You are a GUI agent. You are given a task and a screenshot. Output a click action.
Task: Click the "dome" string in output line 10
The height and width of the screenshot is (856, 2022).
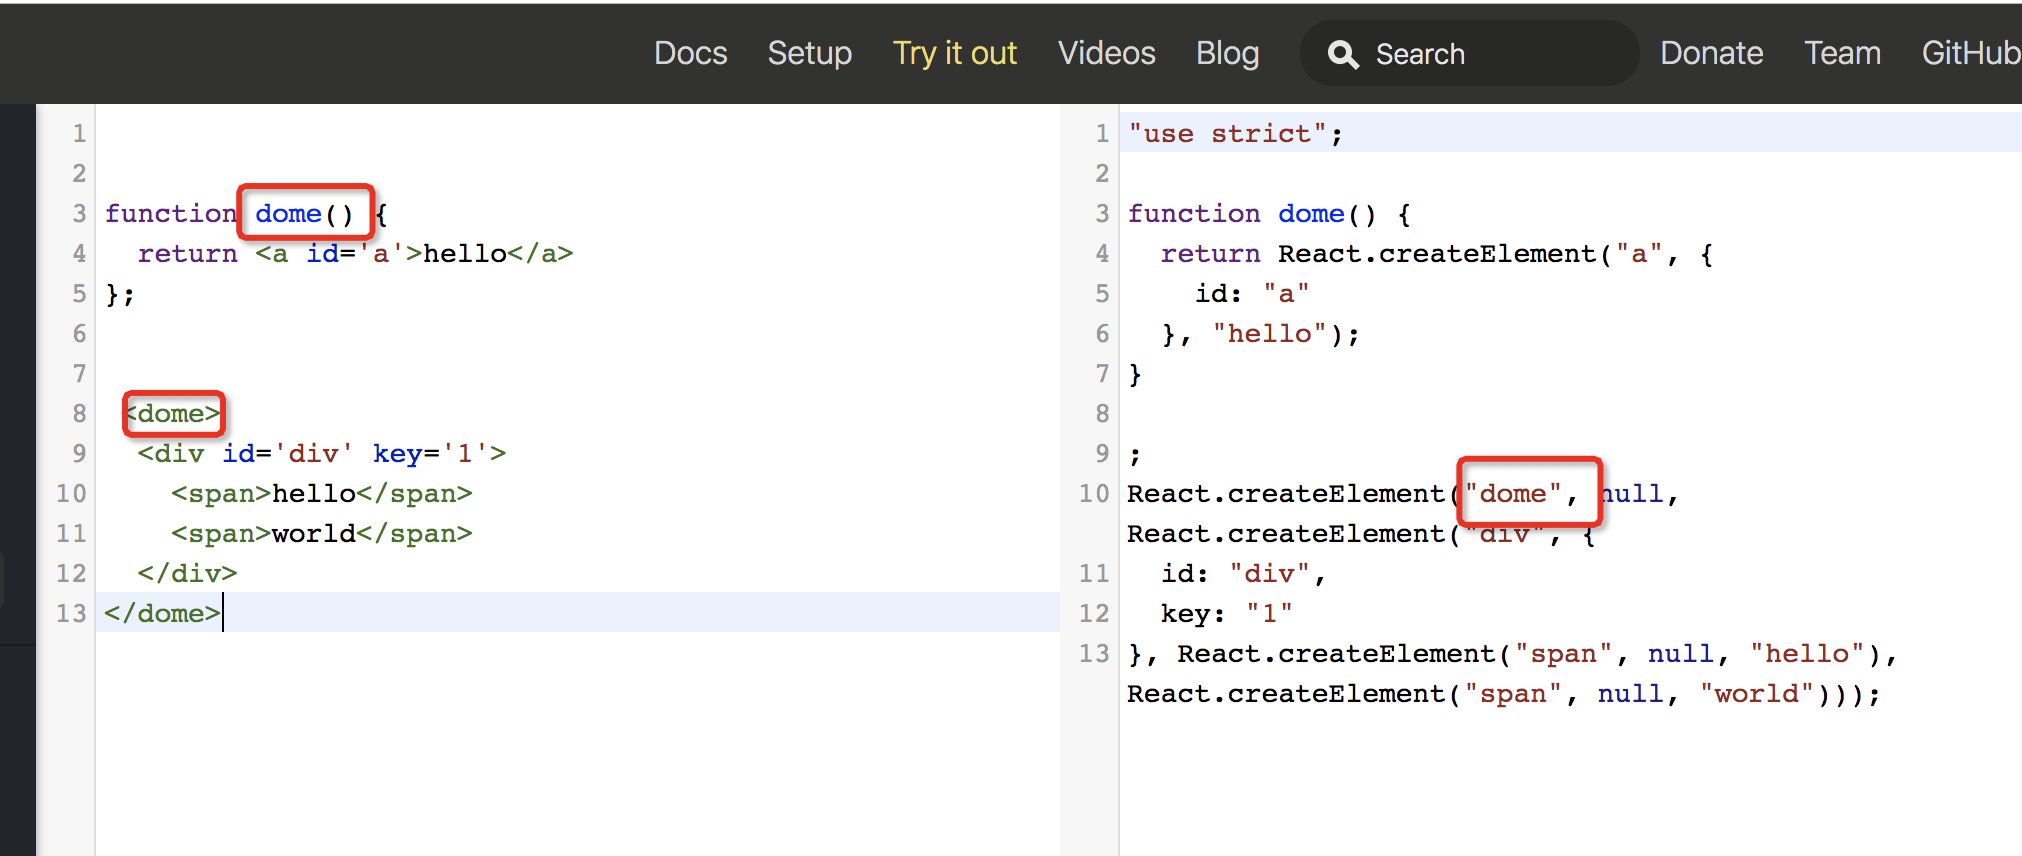point(1513,494)
